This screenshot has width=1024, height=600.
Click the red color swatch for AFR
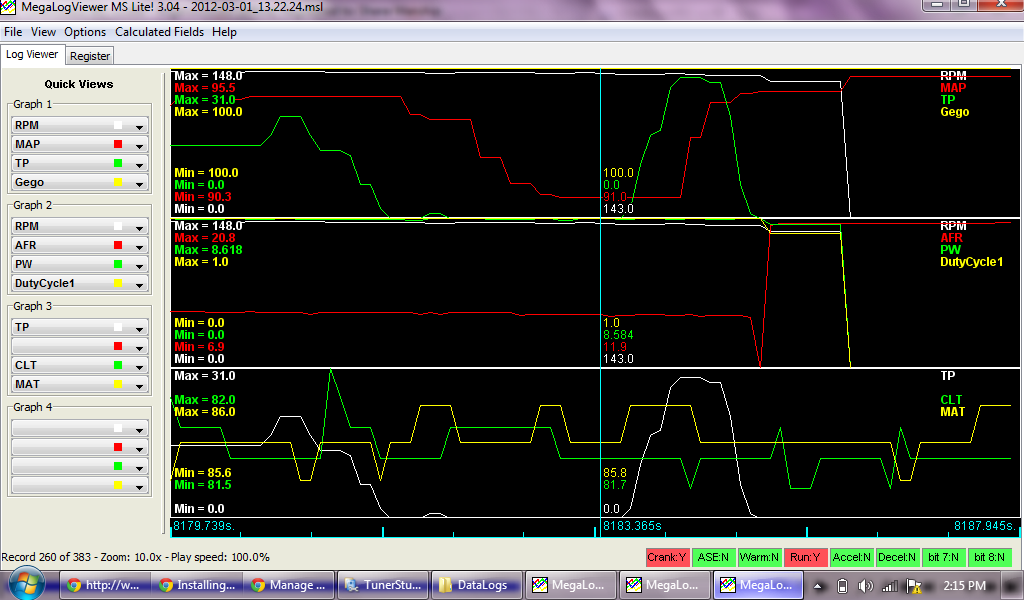[118, 245]
